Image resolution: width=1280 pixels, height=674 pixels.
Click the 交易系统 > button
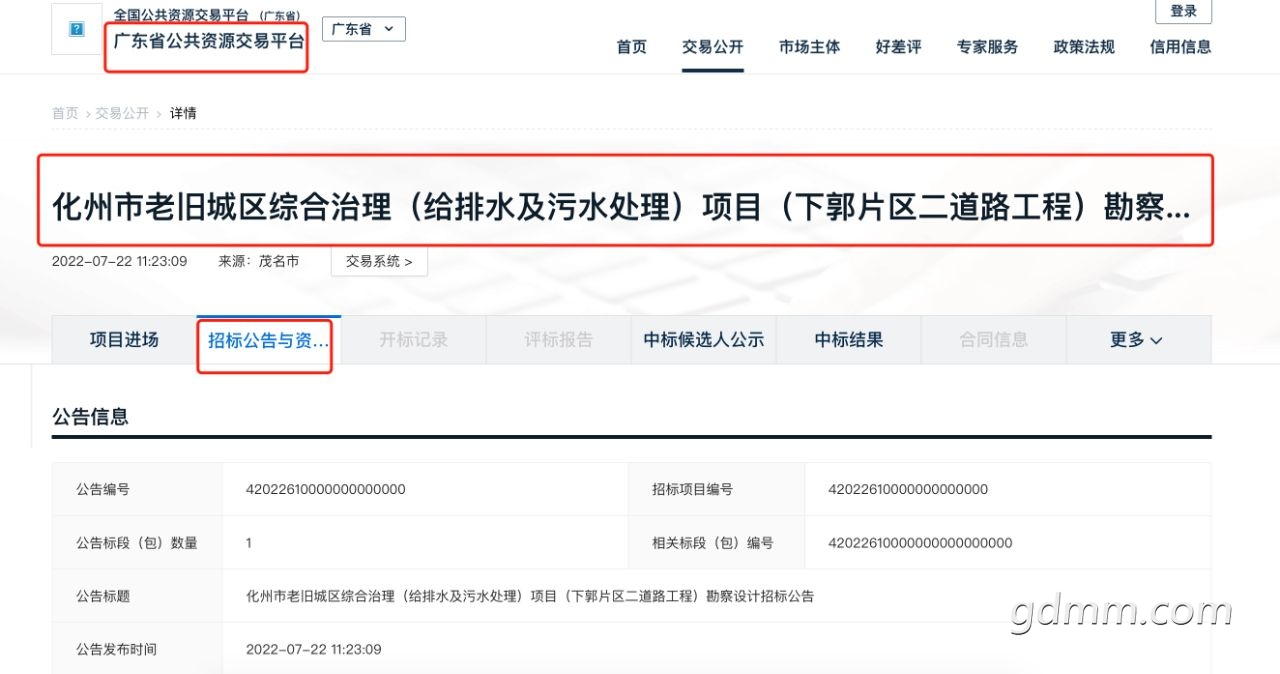(x=379, y=261)
